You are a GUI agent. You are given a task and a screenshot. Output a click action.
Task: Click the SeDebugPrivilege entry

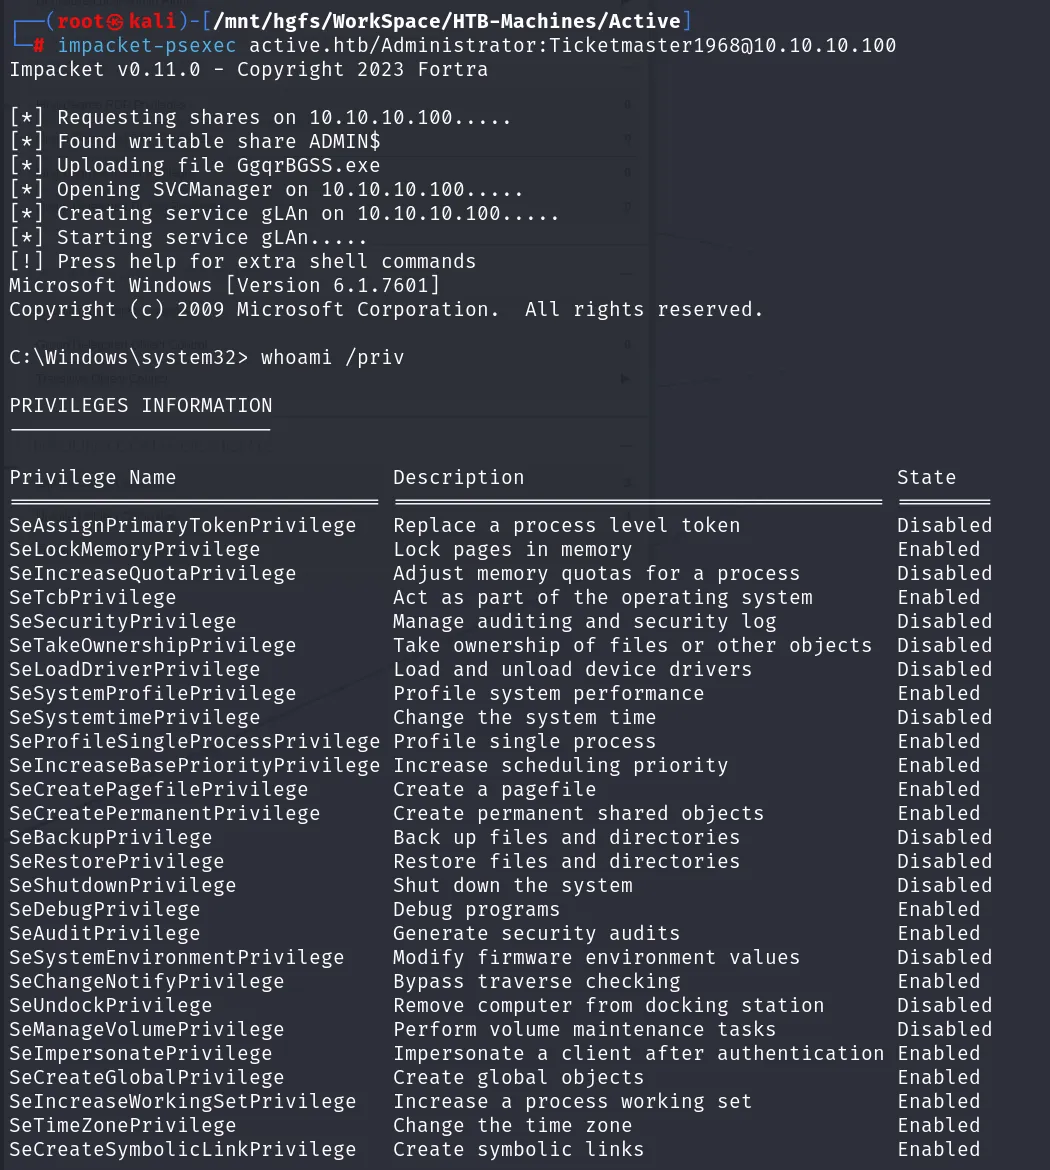coord(104,910)
